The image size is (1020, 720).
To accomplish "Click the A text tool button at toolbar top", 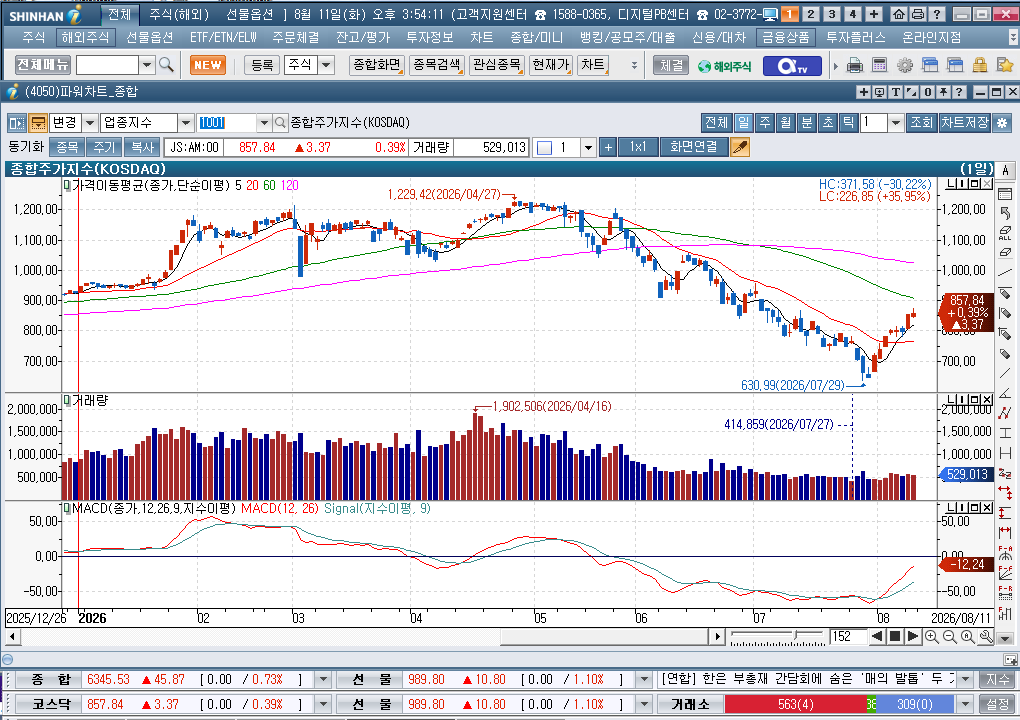I will click(1005, 170).
